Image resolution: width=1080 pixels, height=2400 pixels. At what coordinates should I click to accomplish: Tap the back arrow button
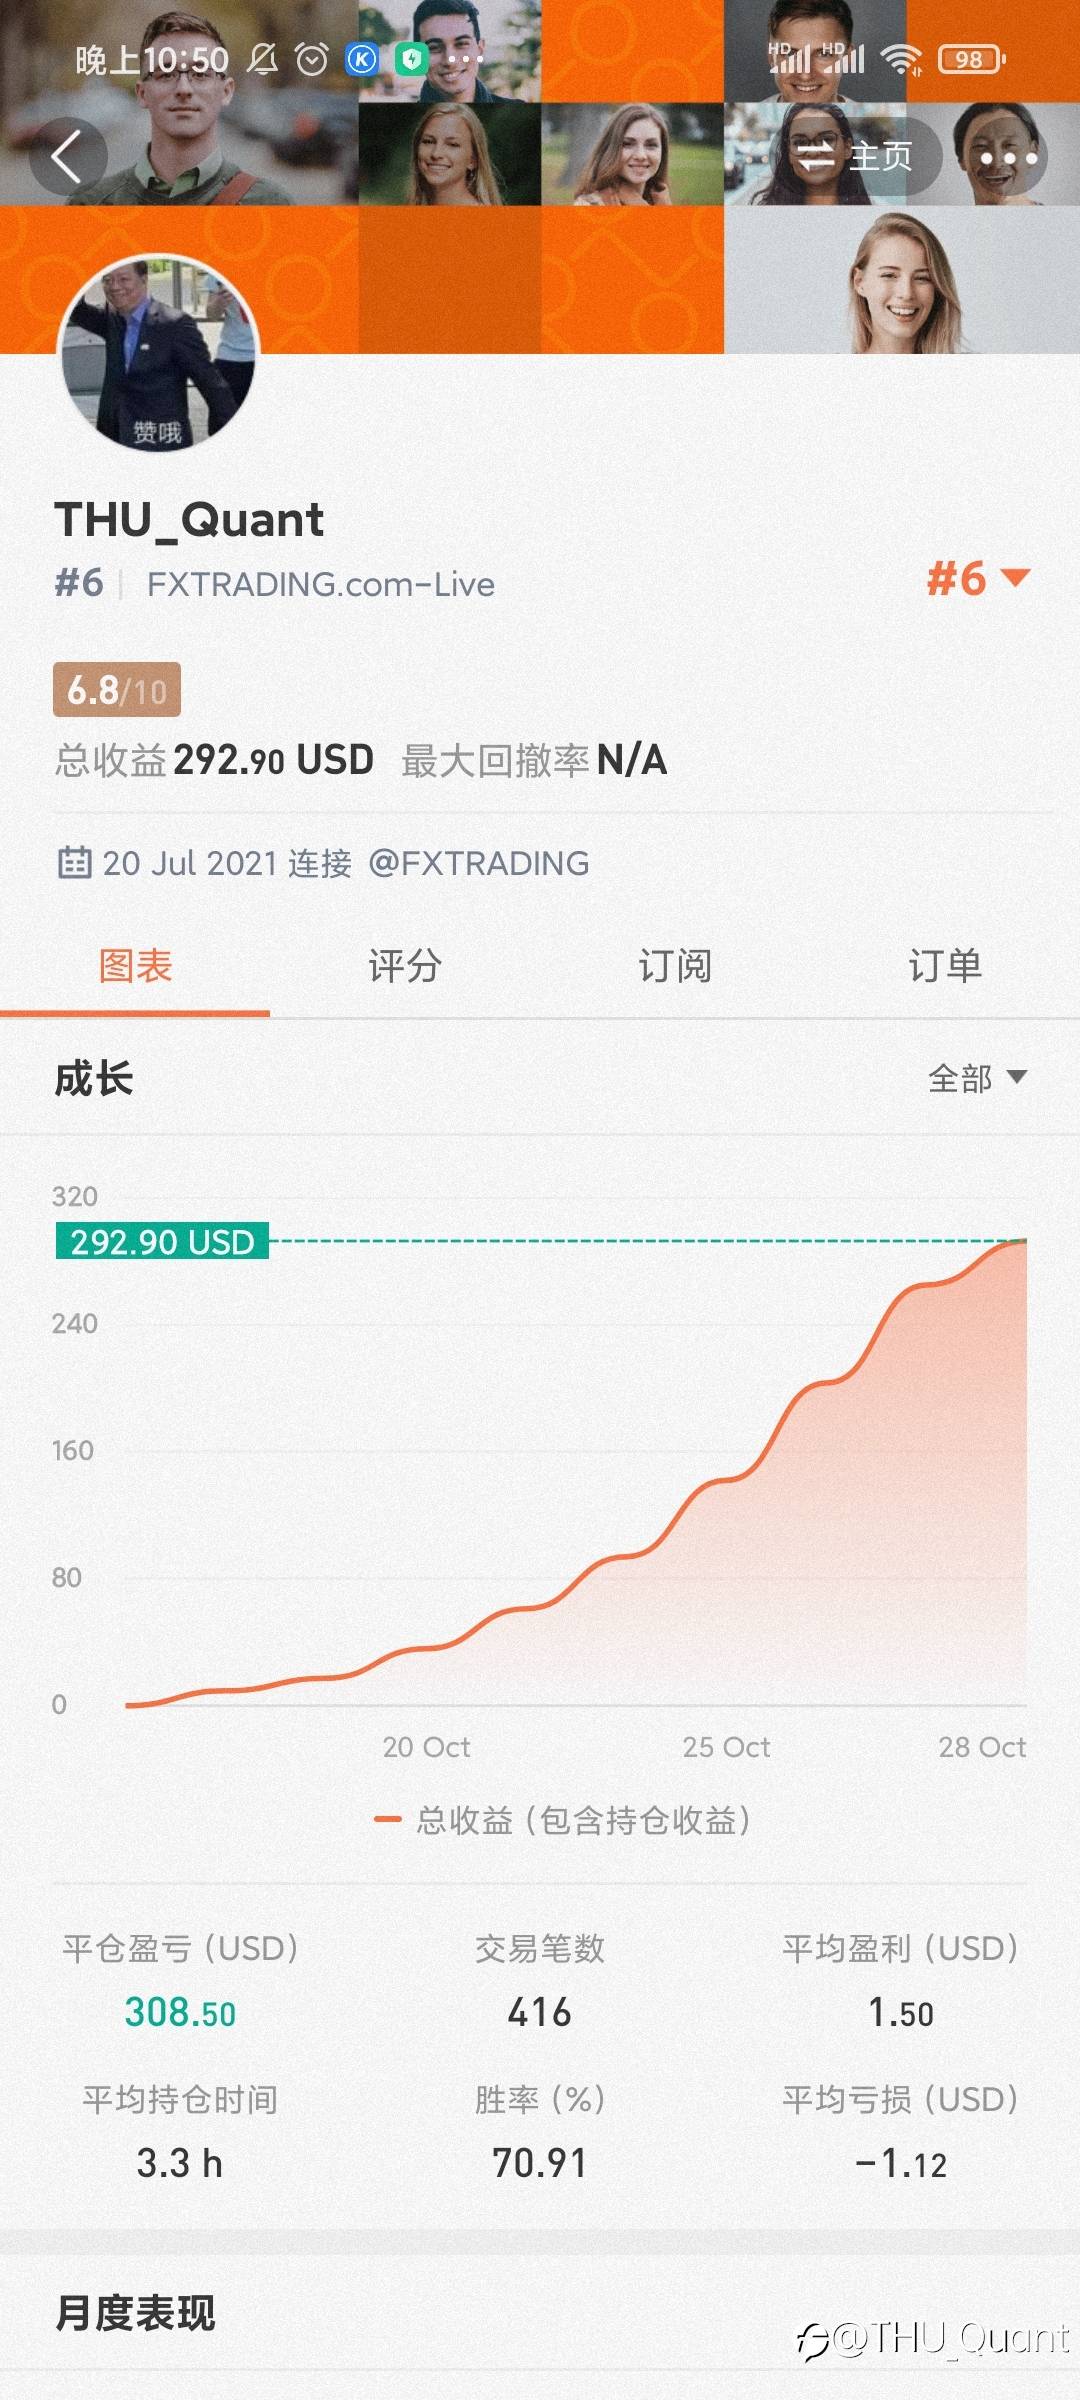[x=67, y=157]
